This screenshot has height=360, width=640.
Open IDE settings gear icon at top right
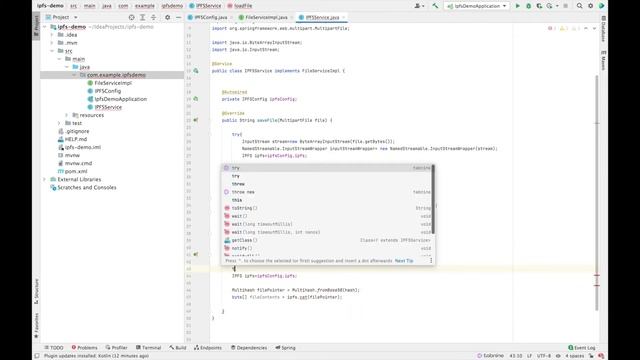(x=590, y=6)
